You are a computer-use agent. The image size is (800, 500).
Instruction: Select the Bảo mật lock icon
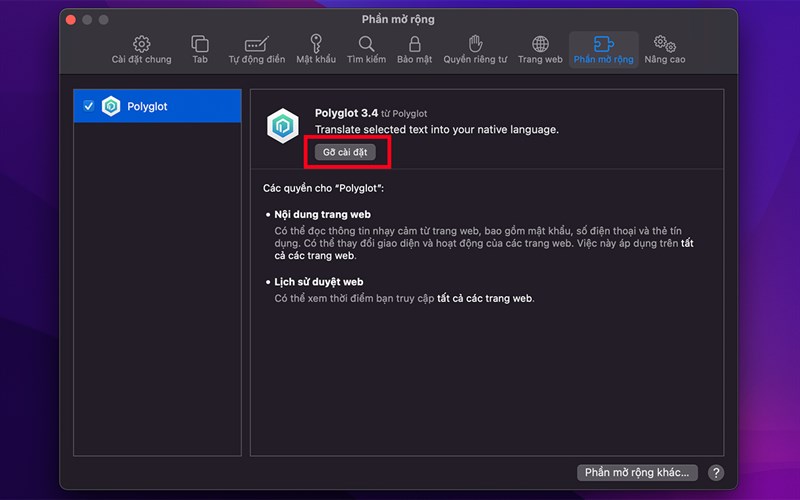pos(414,44)
